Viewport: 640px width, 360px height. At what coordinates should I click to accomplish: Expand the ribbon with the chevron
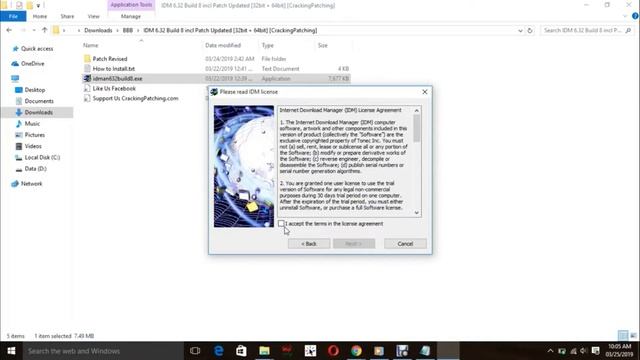[x=625, y=16]
